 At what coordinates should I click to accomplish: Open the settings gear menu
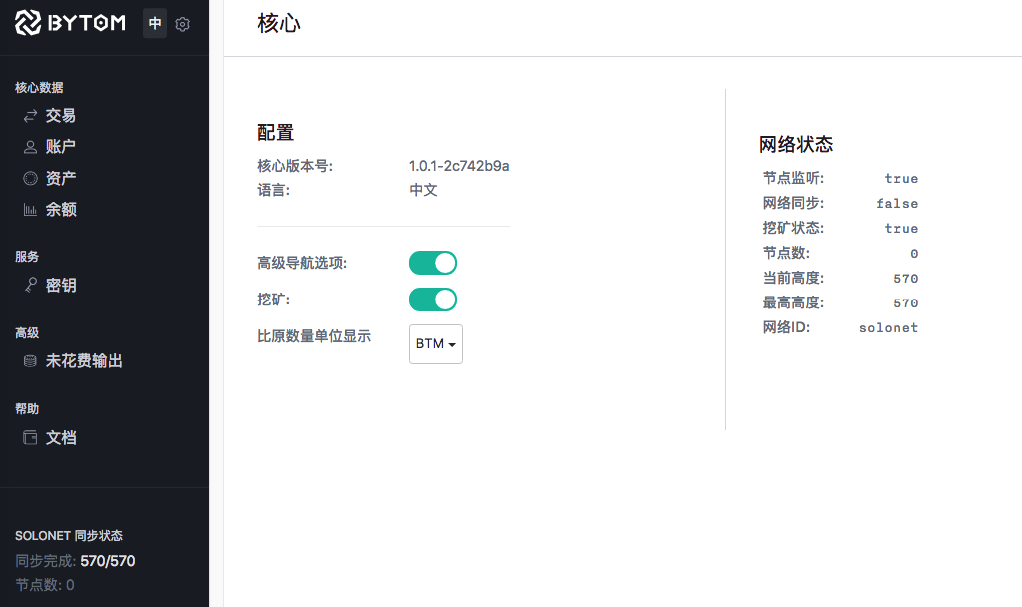(183, 23)
